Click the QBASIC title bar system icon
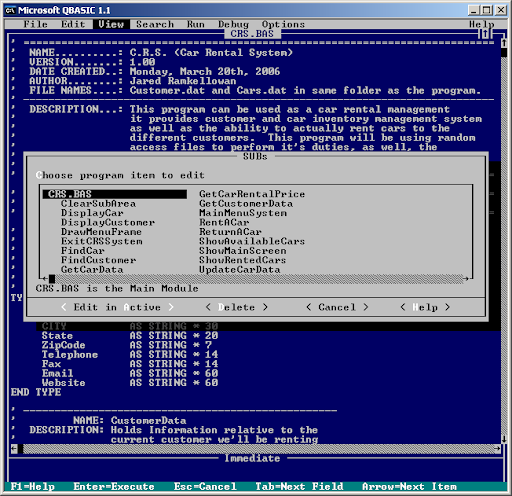Screen dimensions: 512x496 click(x=10, y=10)
